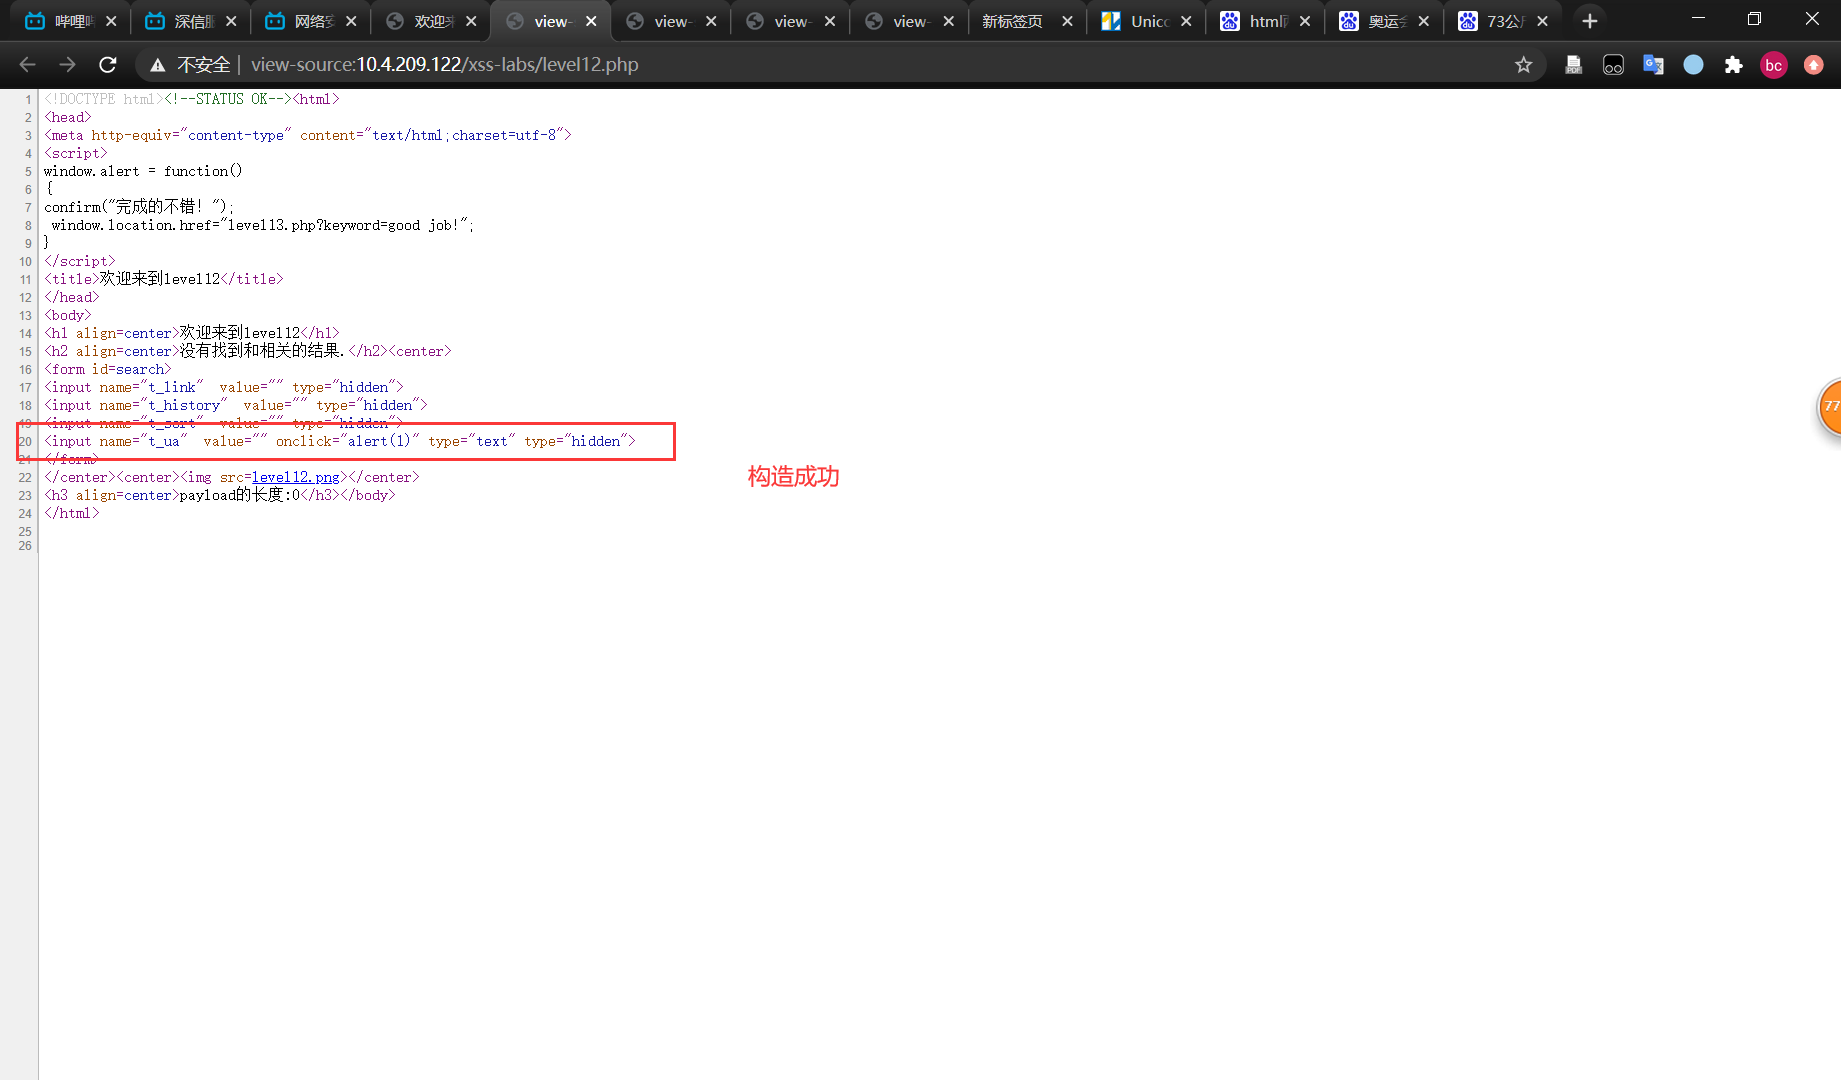
Task: Click the PDF extension icon
Action: [x=1573, y=65]
